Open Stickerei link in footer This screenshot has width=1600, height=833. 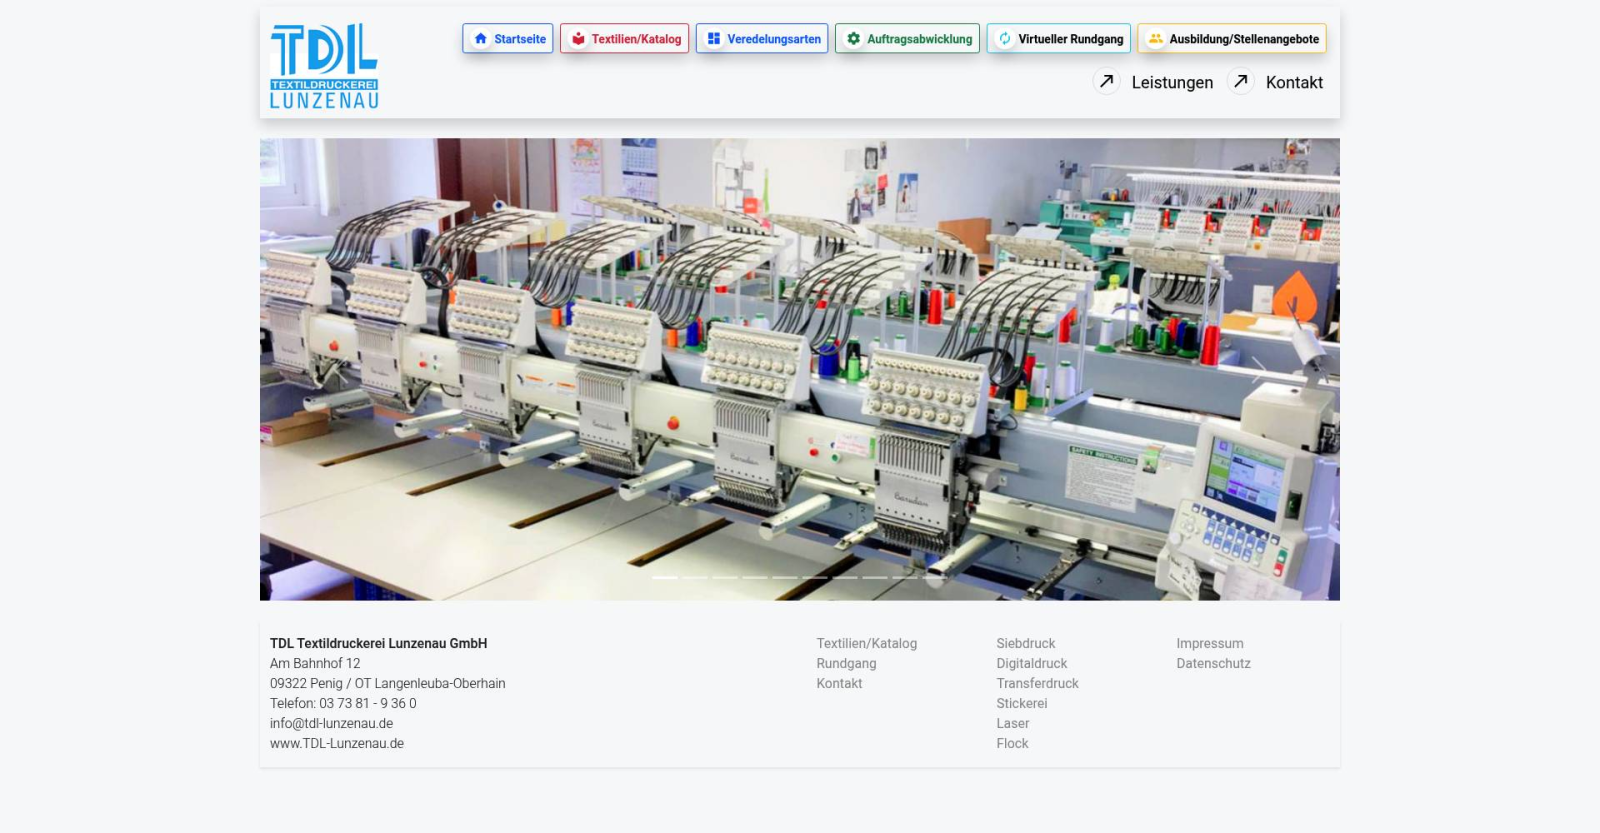(x=1021, y=704)
